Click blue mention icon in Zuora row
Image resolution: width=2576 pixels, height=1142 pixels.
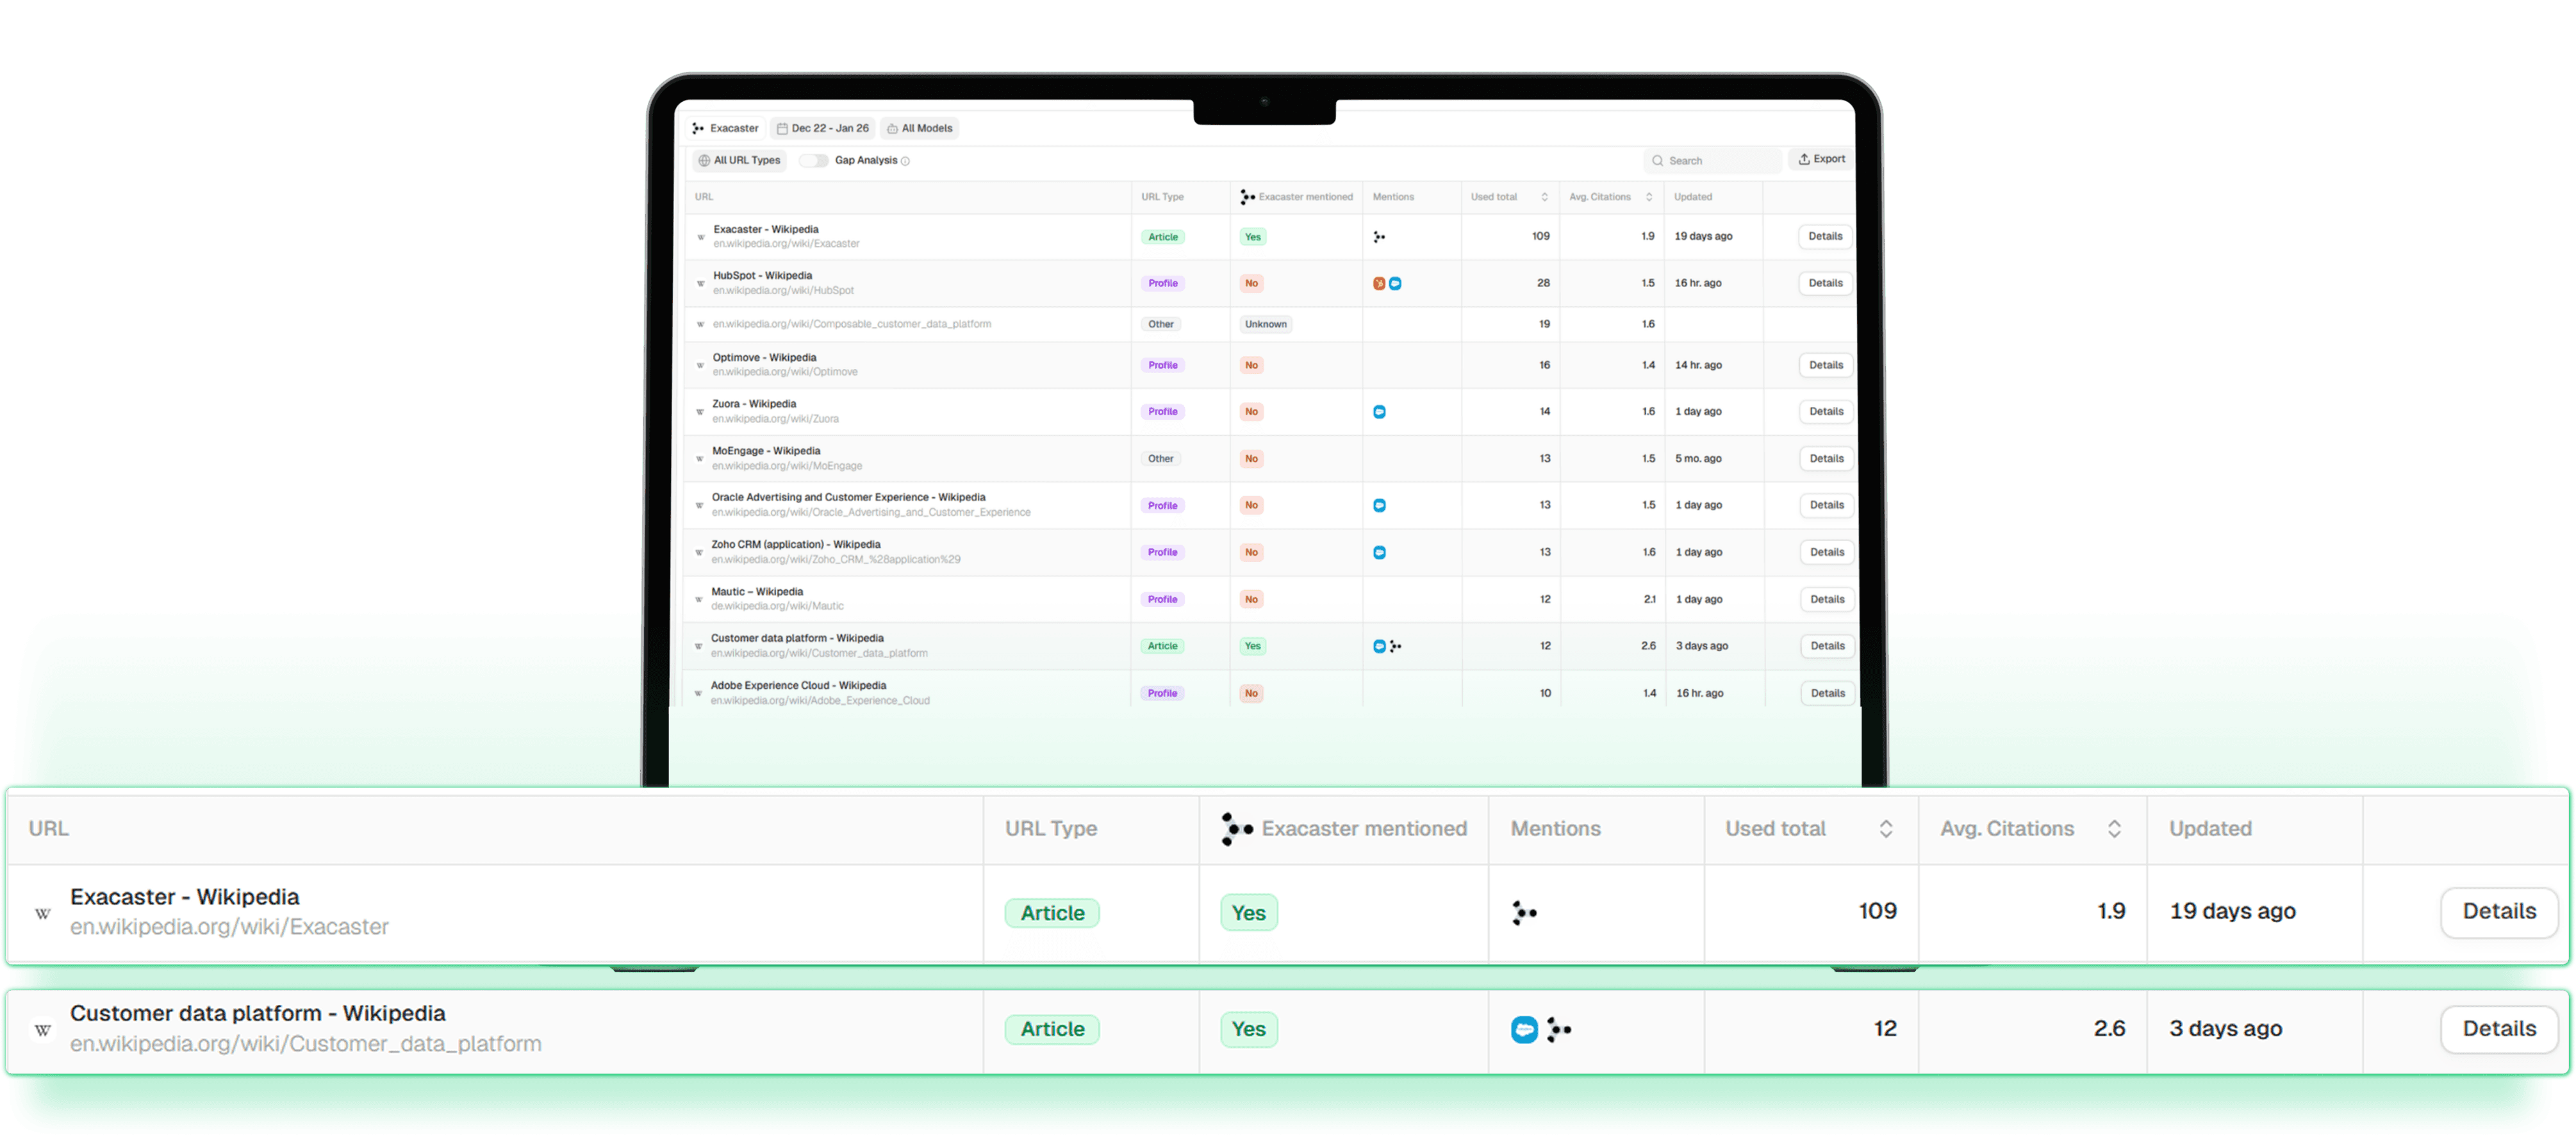tap(1380, 412)
